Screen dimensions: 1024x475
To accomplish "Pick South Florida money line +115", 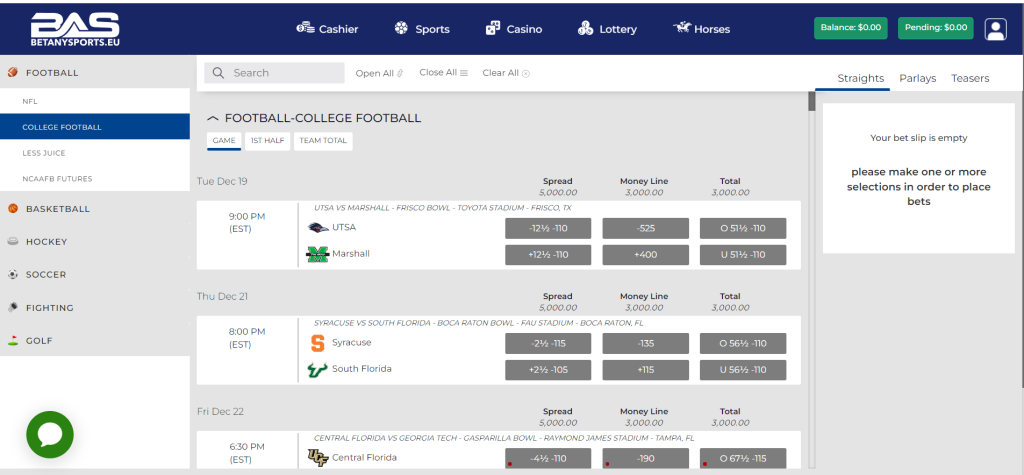I will (x=645, y=370).
